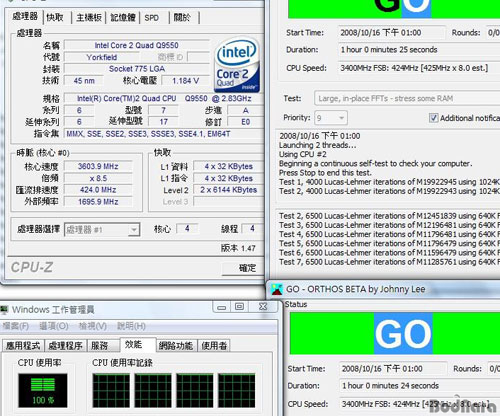The width and height of the screenshot is (500, 416).
Task: Open the 處理器選擇 dropdown in CPU-Z
Action: (x=102, y=230)
